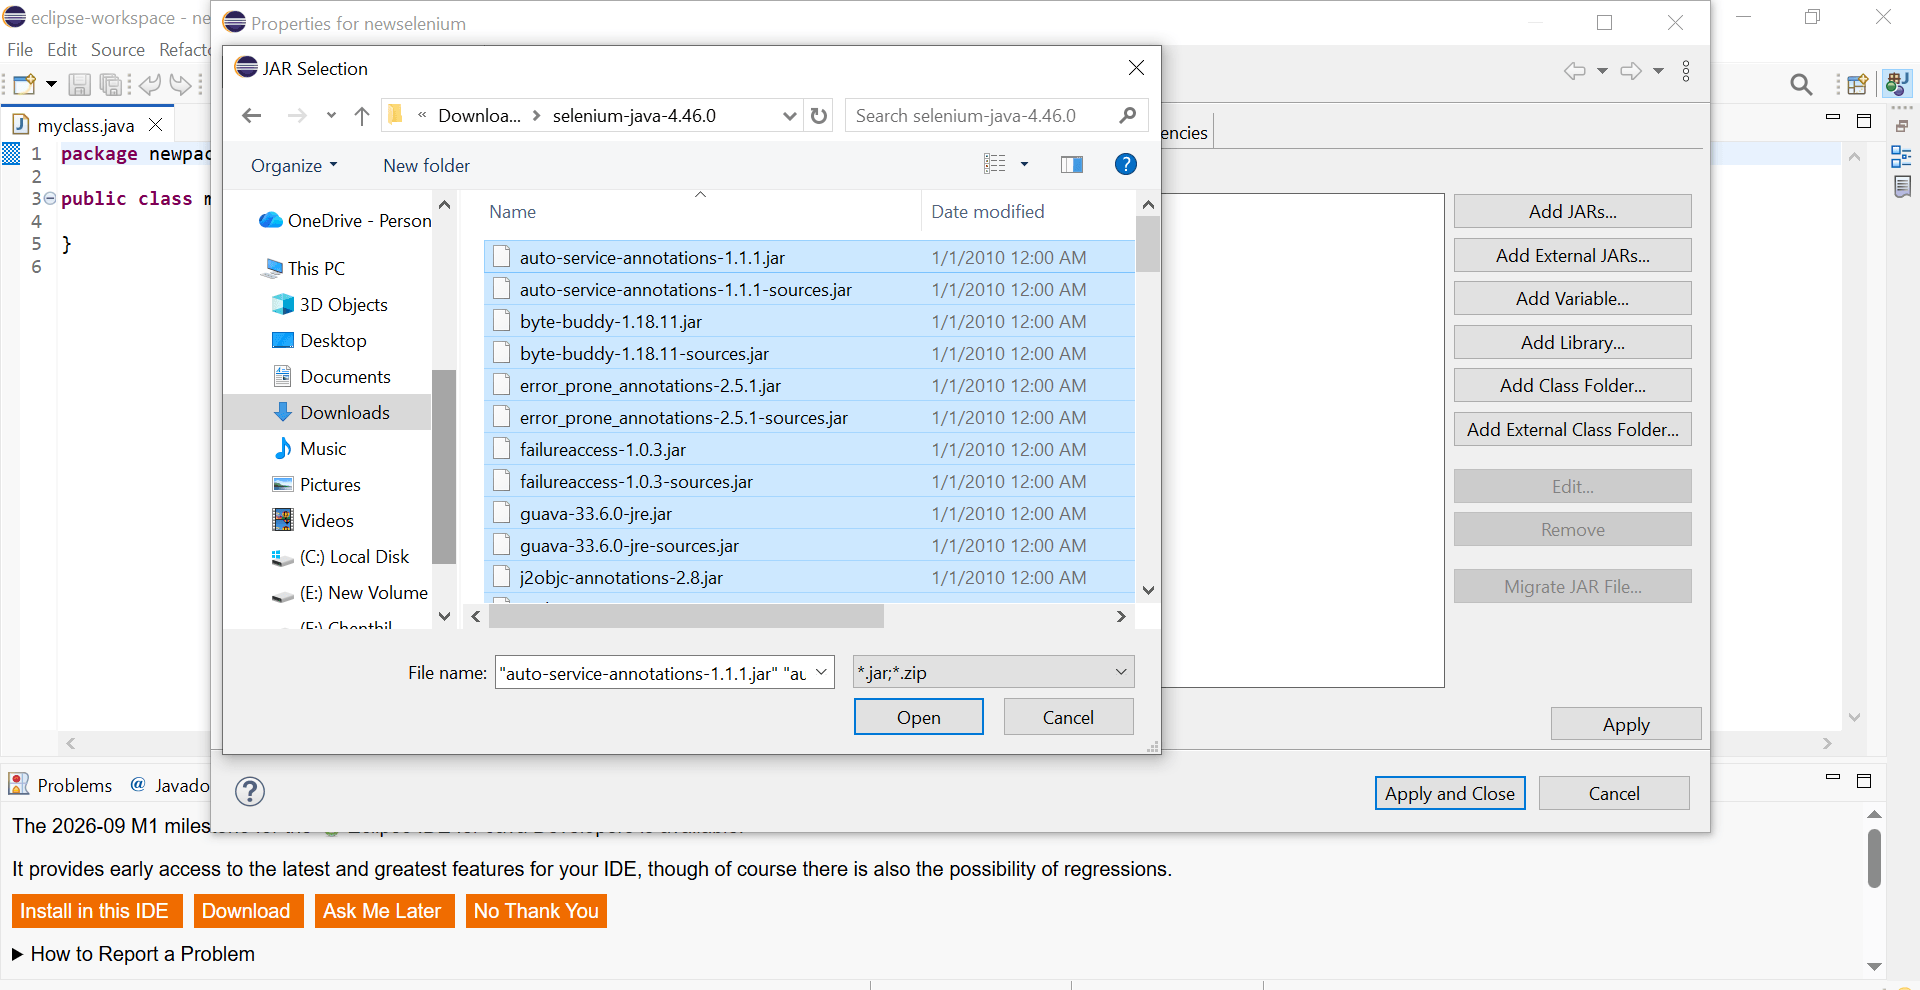Cancel the JAR Selection dialog

tap(1068, 717)
